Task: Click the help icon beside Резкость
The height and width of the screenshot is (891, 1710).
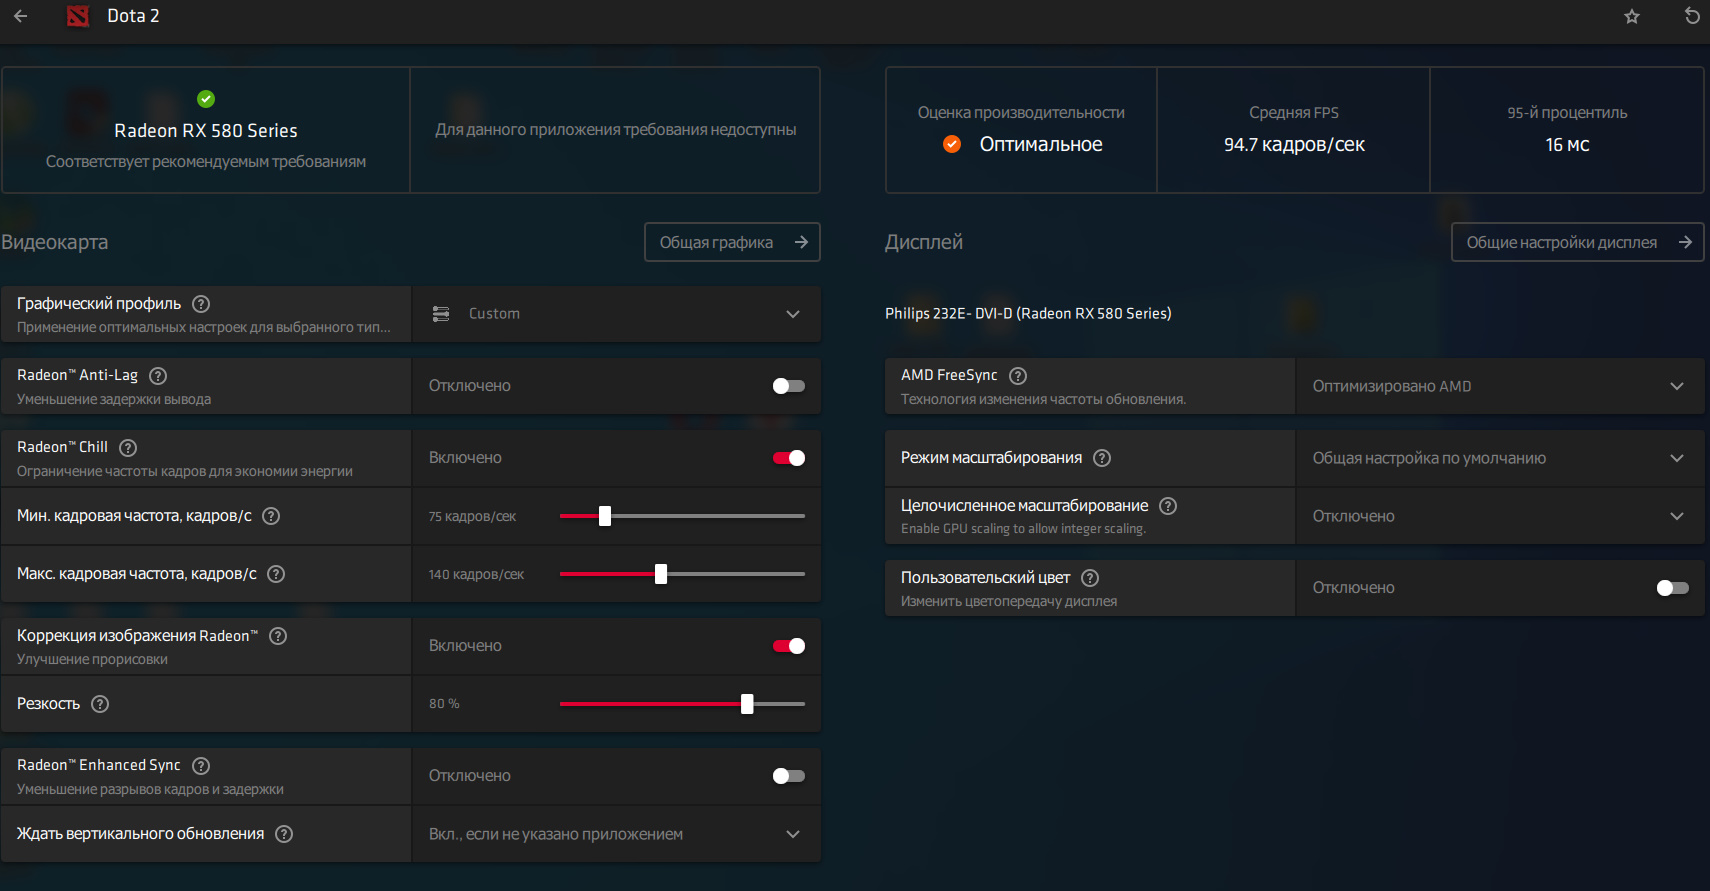Action: [100, 704]
